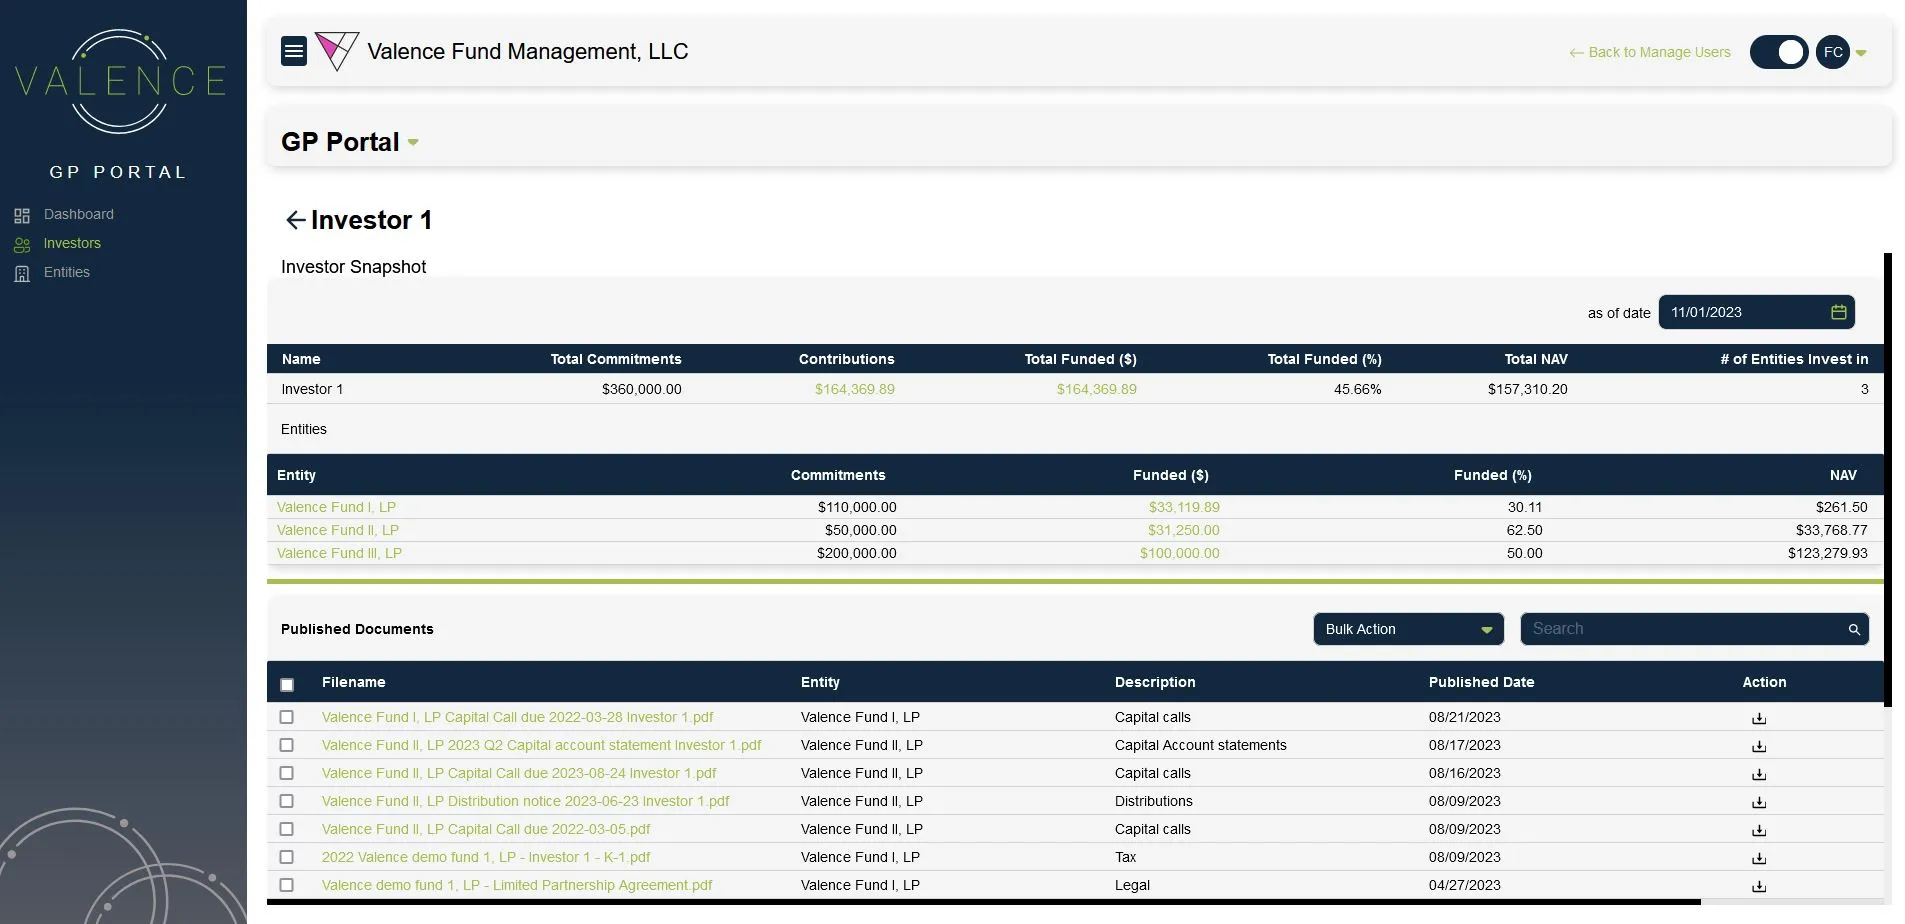Expand the GP Portal dropdown

[x=413, y=142]
